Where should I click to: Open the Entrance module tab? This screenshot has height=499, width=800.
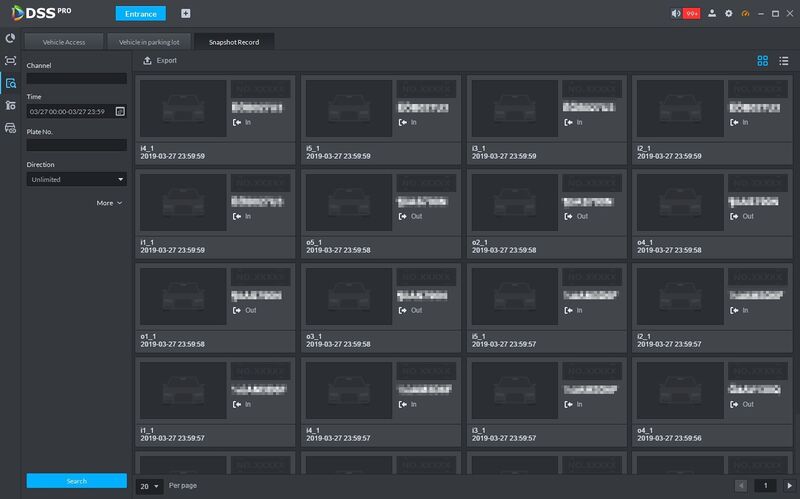[x=141, y=14]
